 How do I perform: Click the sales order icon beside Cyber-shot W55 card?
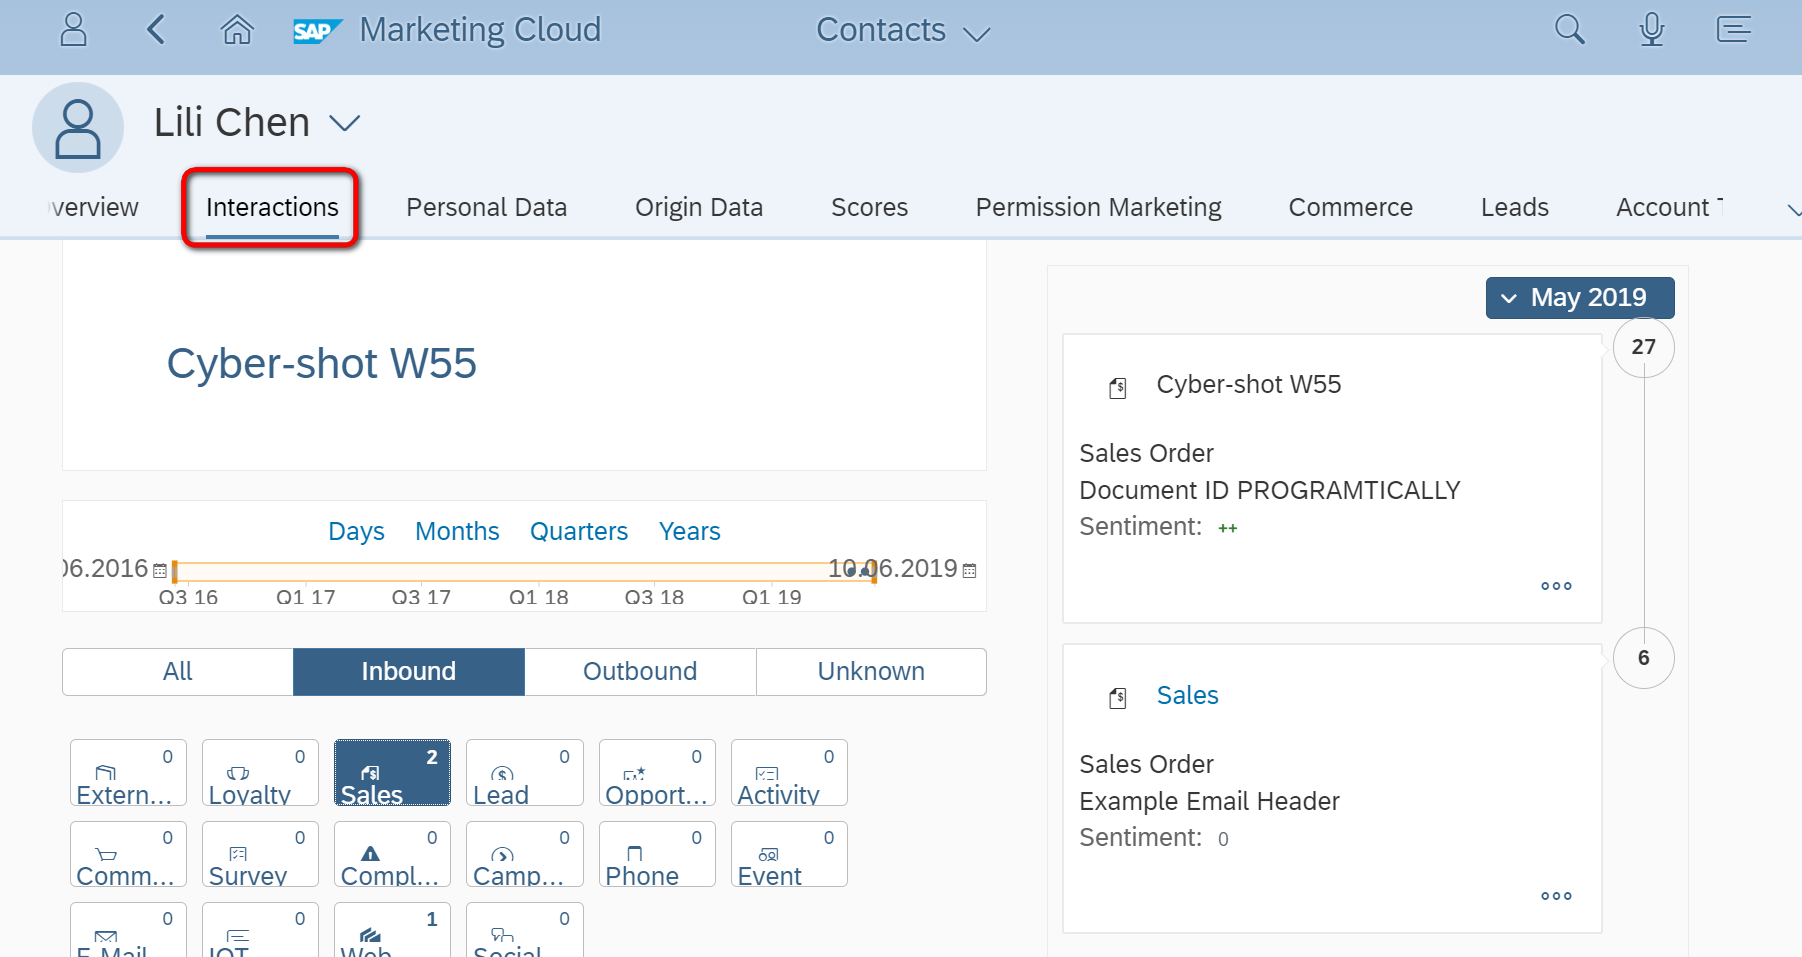click(x=1118, y=387)
